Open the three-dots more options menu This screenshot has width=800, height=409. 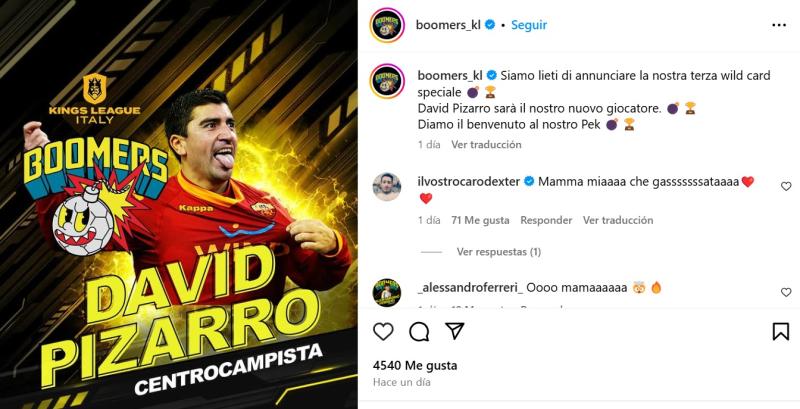(779, 25)
